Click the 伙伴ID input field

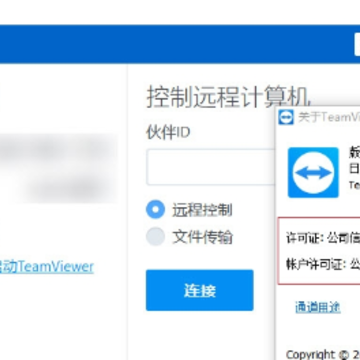[x=211, y=167]
